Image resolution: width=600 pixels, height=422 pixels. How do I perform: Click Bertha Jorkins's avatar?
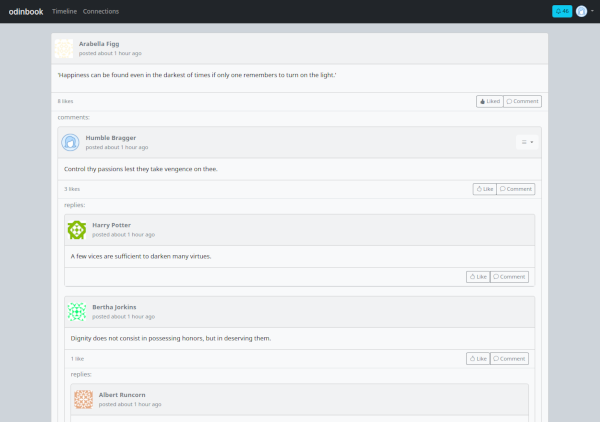77,312
